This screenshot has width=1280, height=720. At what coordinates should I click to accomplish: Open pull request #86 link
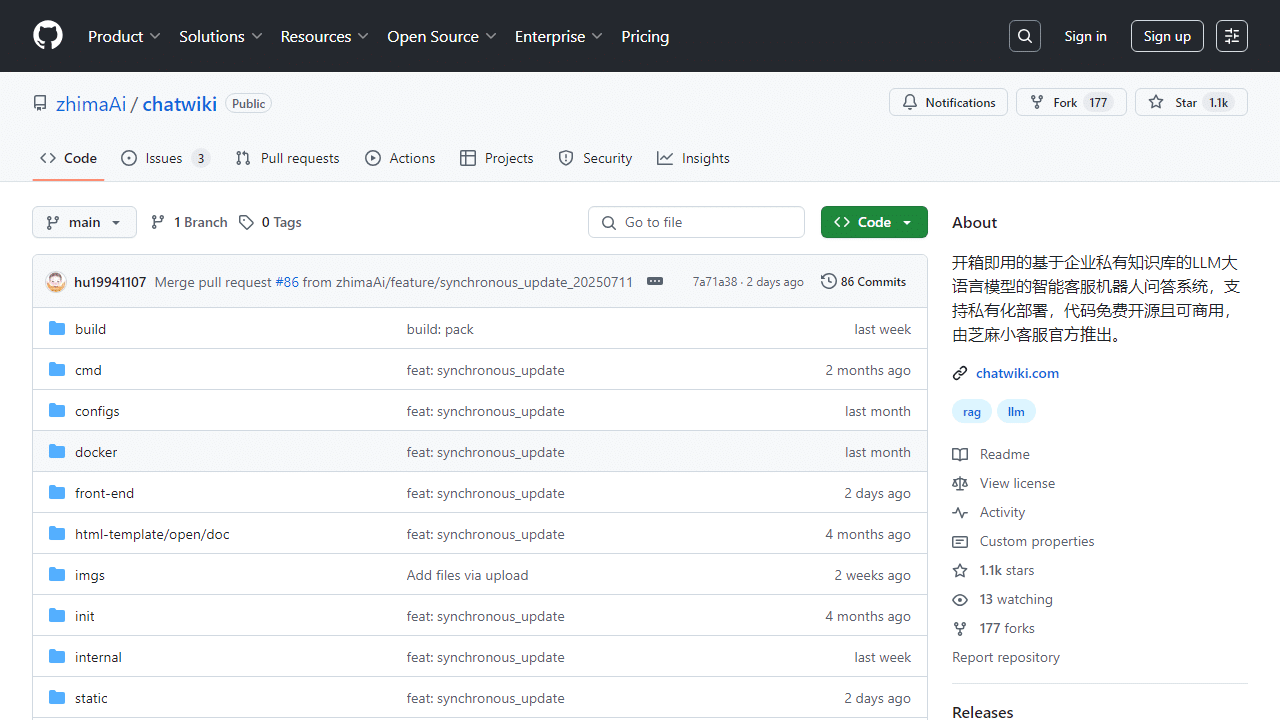coord(287,282)
